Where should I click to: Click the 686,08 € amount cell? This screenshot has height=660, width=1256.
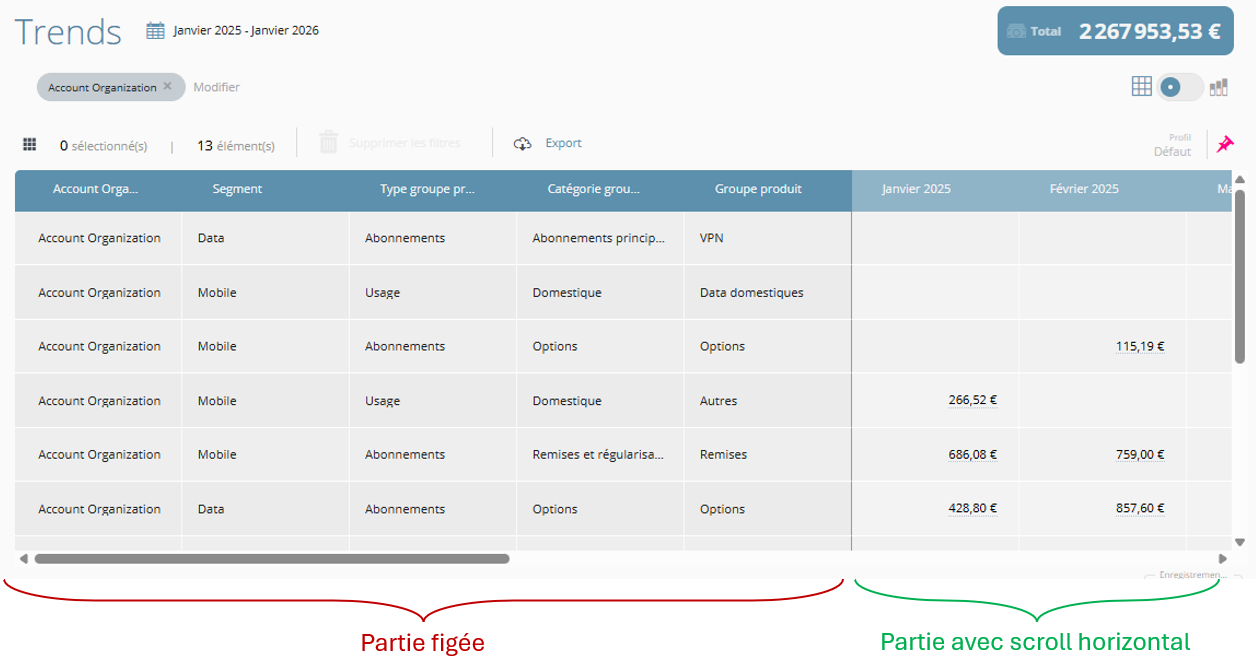(x=972, y=455)
